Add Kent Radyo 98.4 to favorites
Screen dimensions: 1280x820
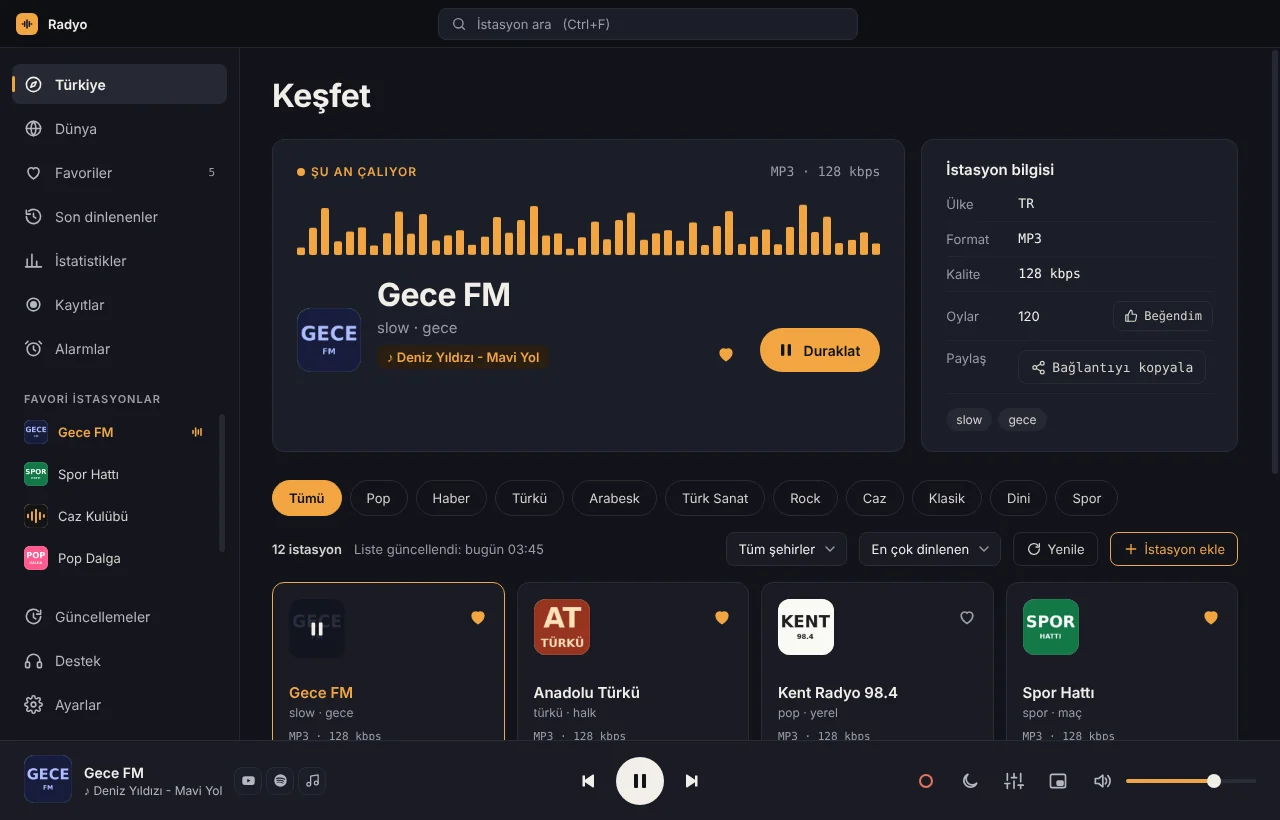(x=967, y=618)
